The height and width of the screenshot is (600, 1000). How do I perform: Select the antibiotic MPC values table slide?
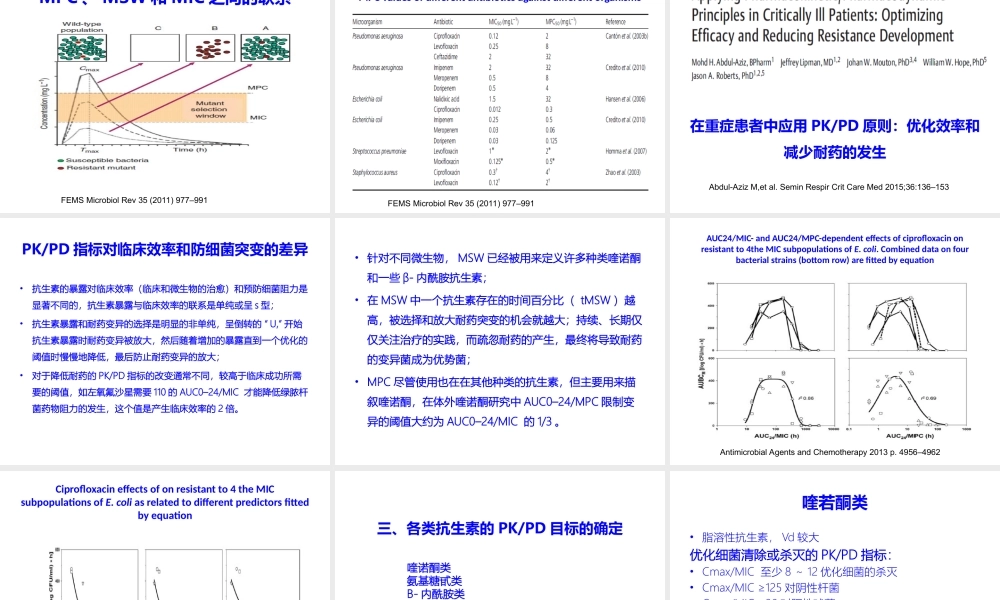499,105
